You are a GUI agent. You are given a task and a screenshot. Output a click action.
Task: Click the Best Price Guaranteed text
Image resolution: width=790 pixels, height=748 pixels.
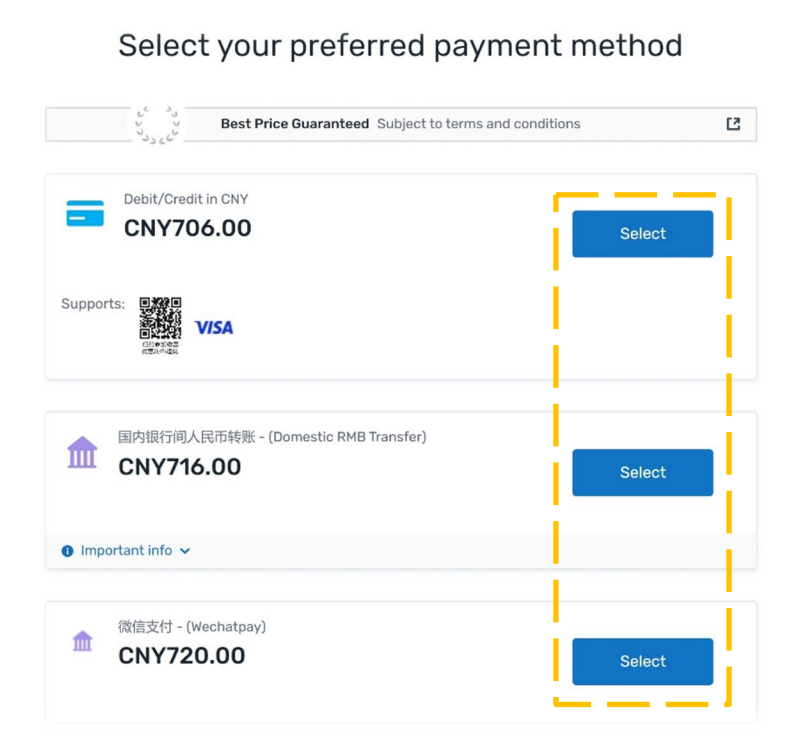(x=294, y=124)
